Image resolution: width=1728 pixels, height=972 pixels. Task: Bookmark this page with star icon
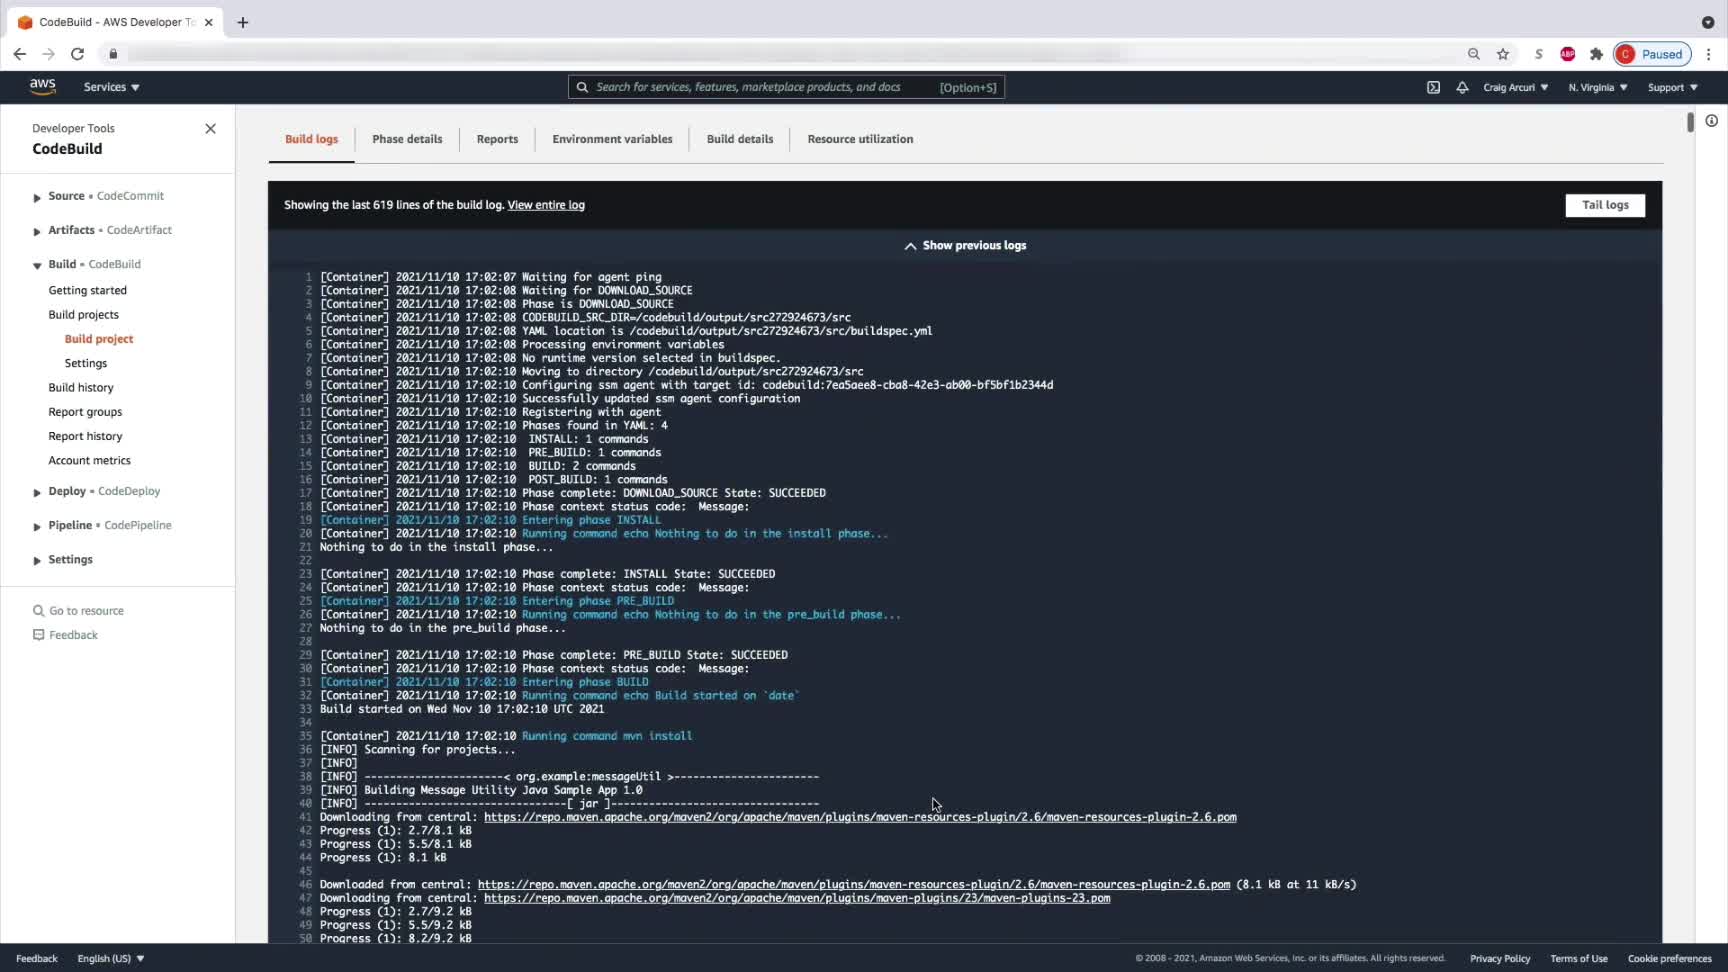[x=1502, y=54]
